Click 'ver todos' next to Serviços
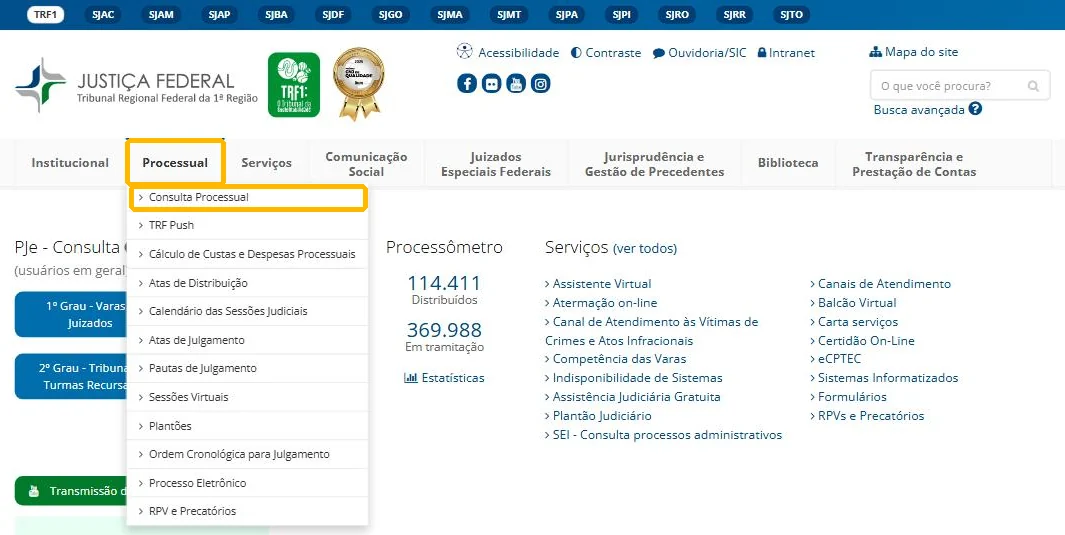The image size is (1065, 535). [x=645, y=249]
